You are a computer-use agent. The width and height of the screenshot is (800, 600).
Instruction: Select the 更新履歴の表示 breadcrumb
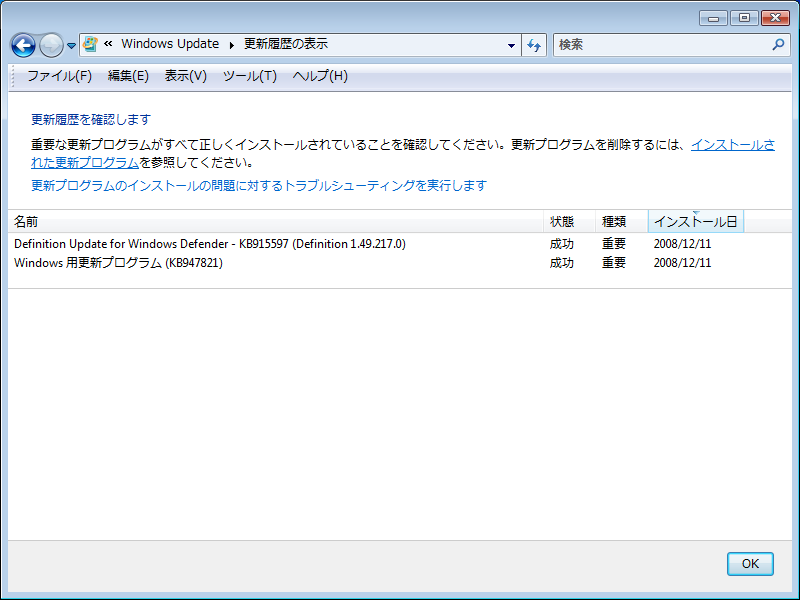coord(286,44)
